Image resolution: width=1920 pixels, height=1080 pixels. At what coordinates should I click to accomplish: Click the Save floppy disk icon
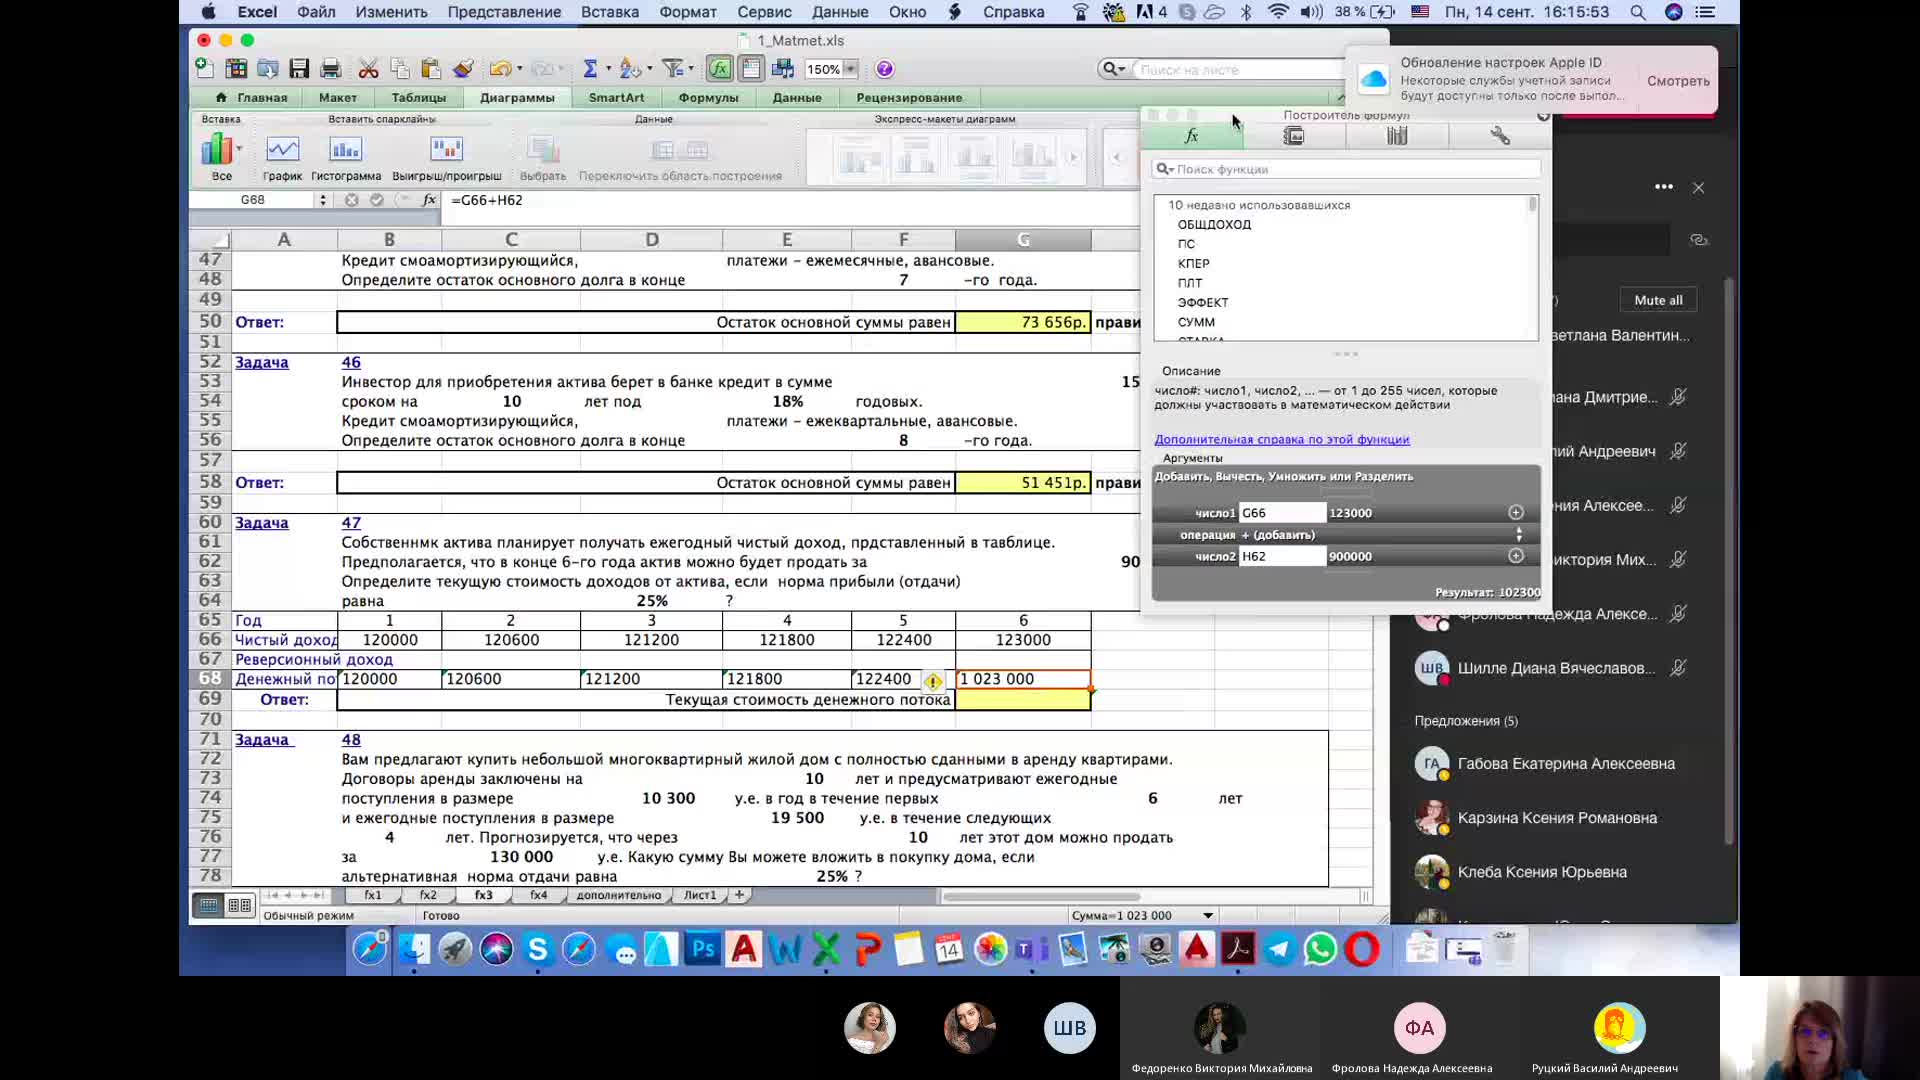click(299, 69)
